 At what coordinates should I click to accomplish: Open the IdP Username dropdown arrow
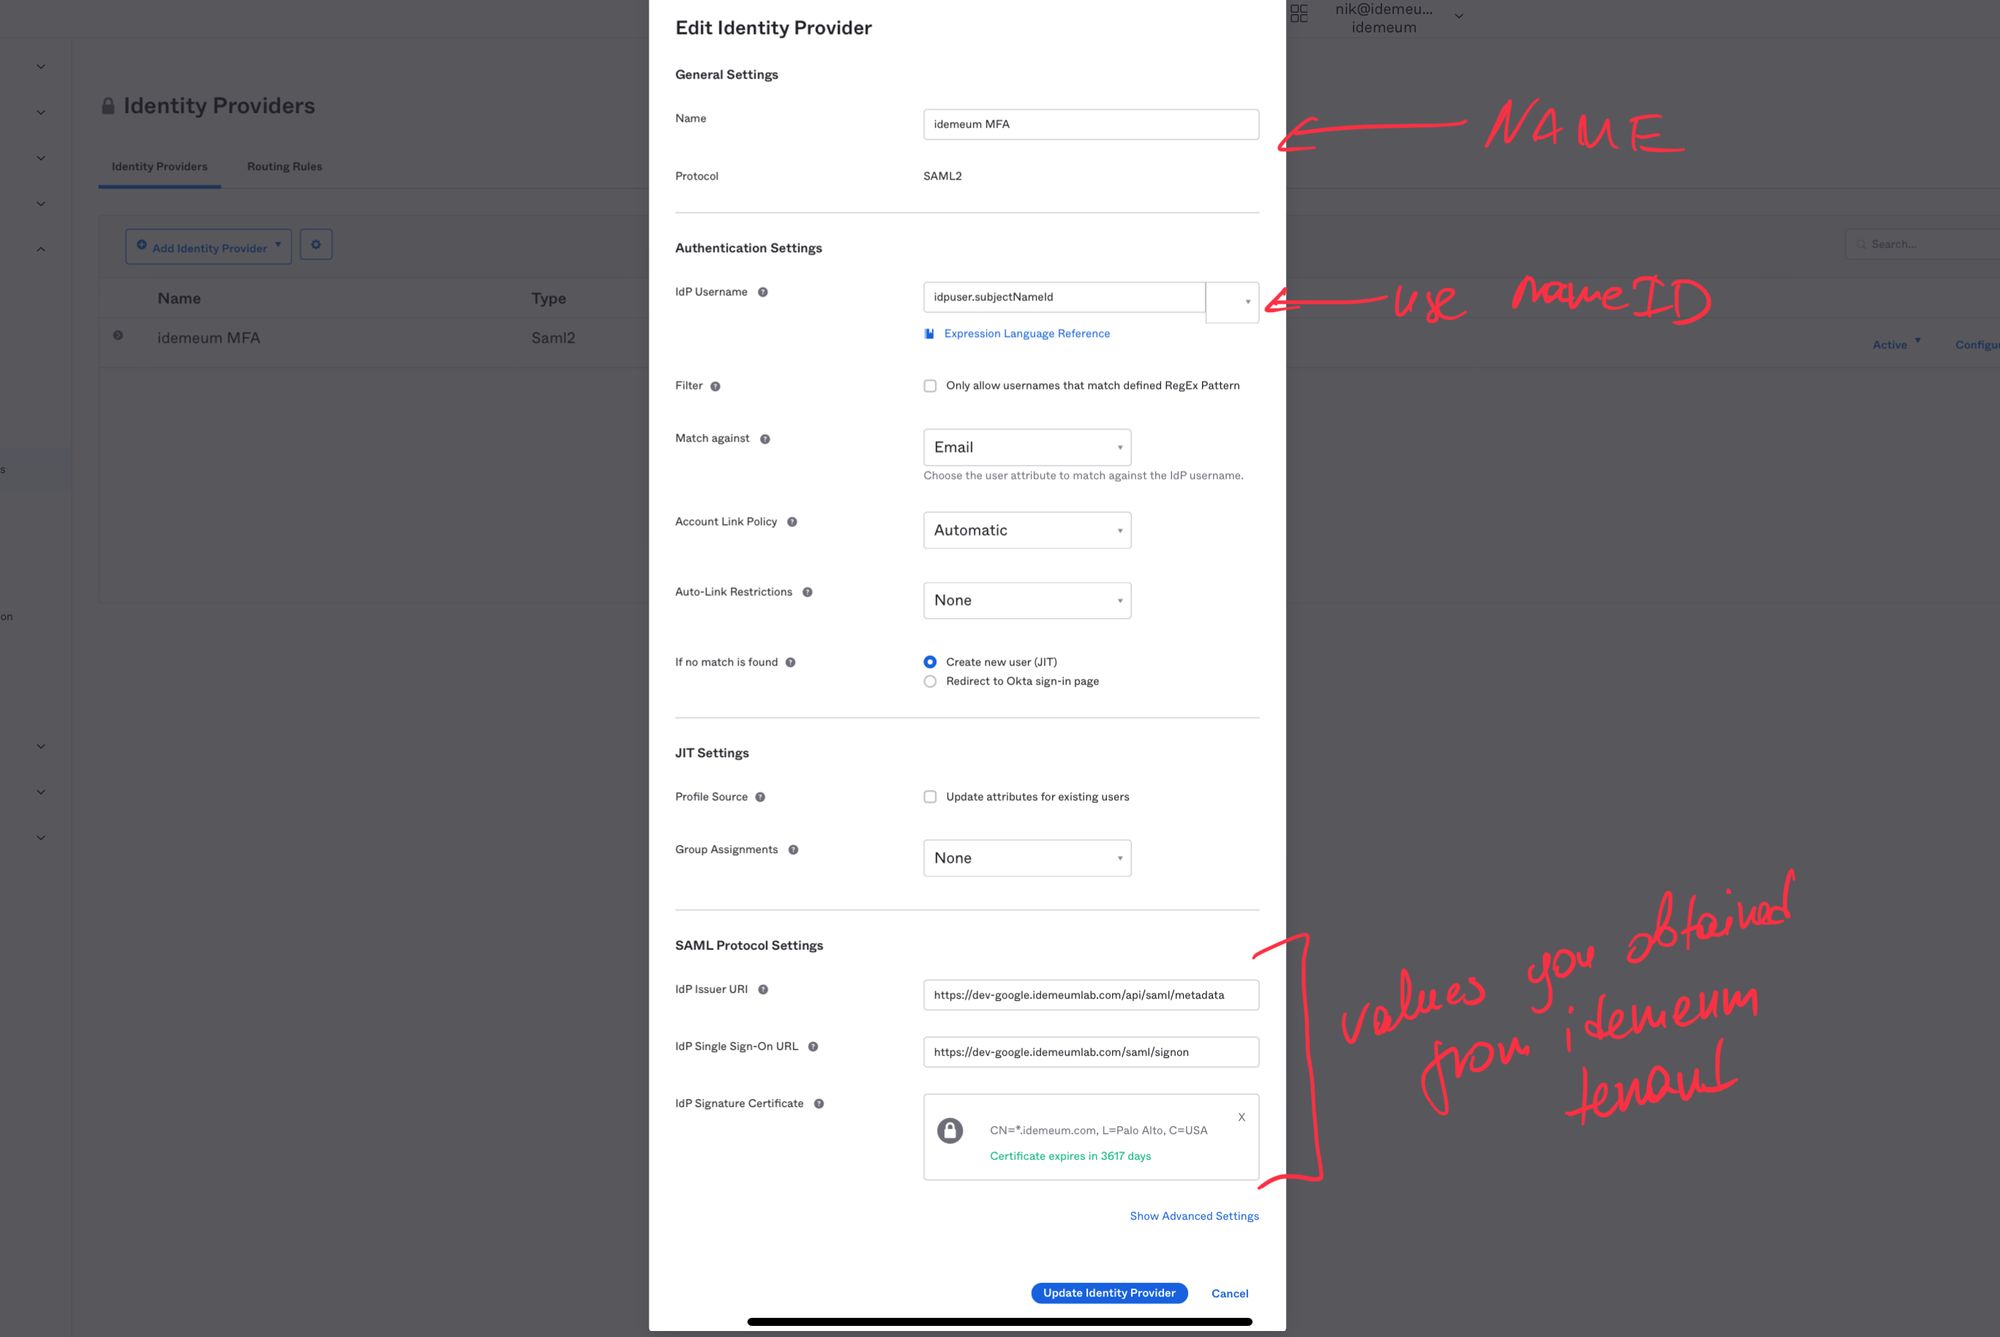pyautogui.click(x=1233, y=302)
